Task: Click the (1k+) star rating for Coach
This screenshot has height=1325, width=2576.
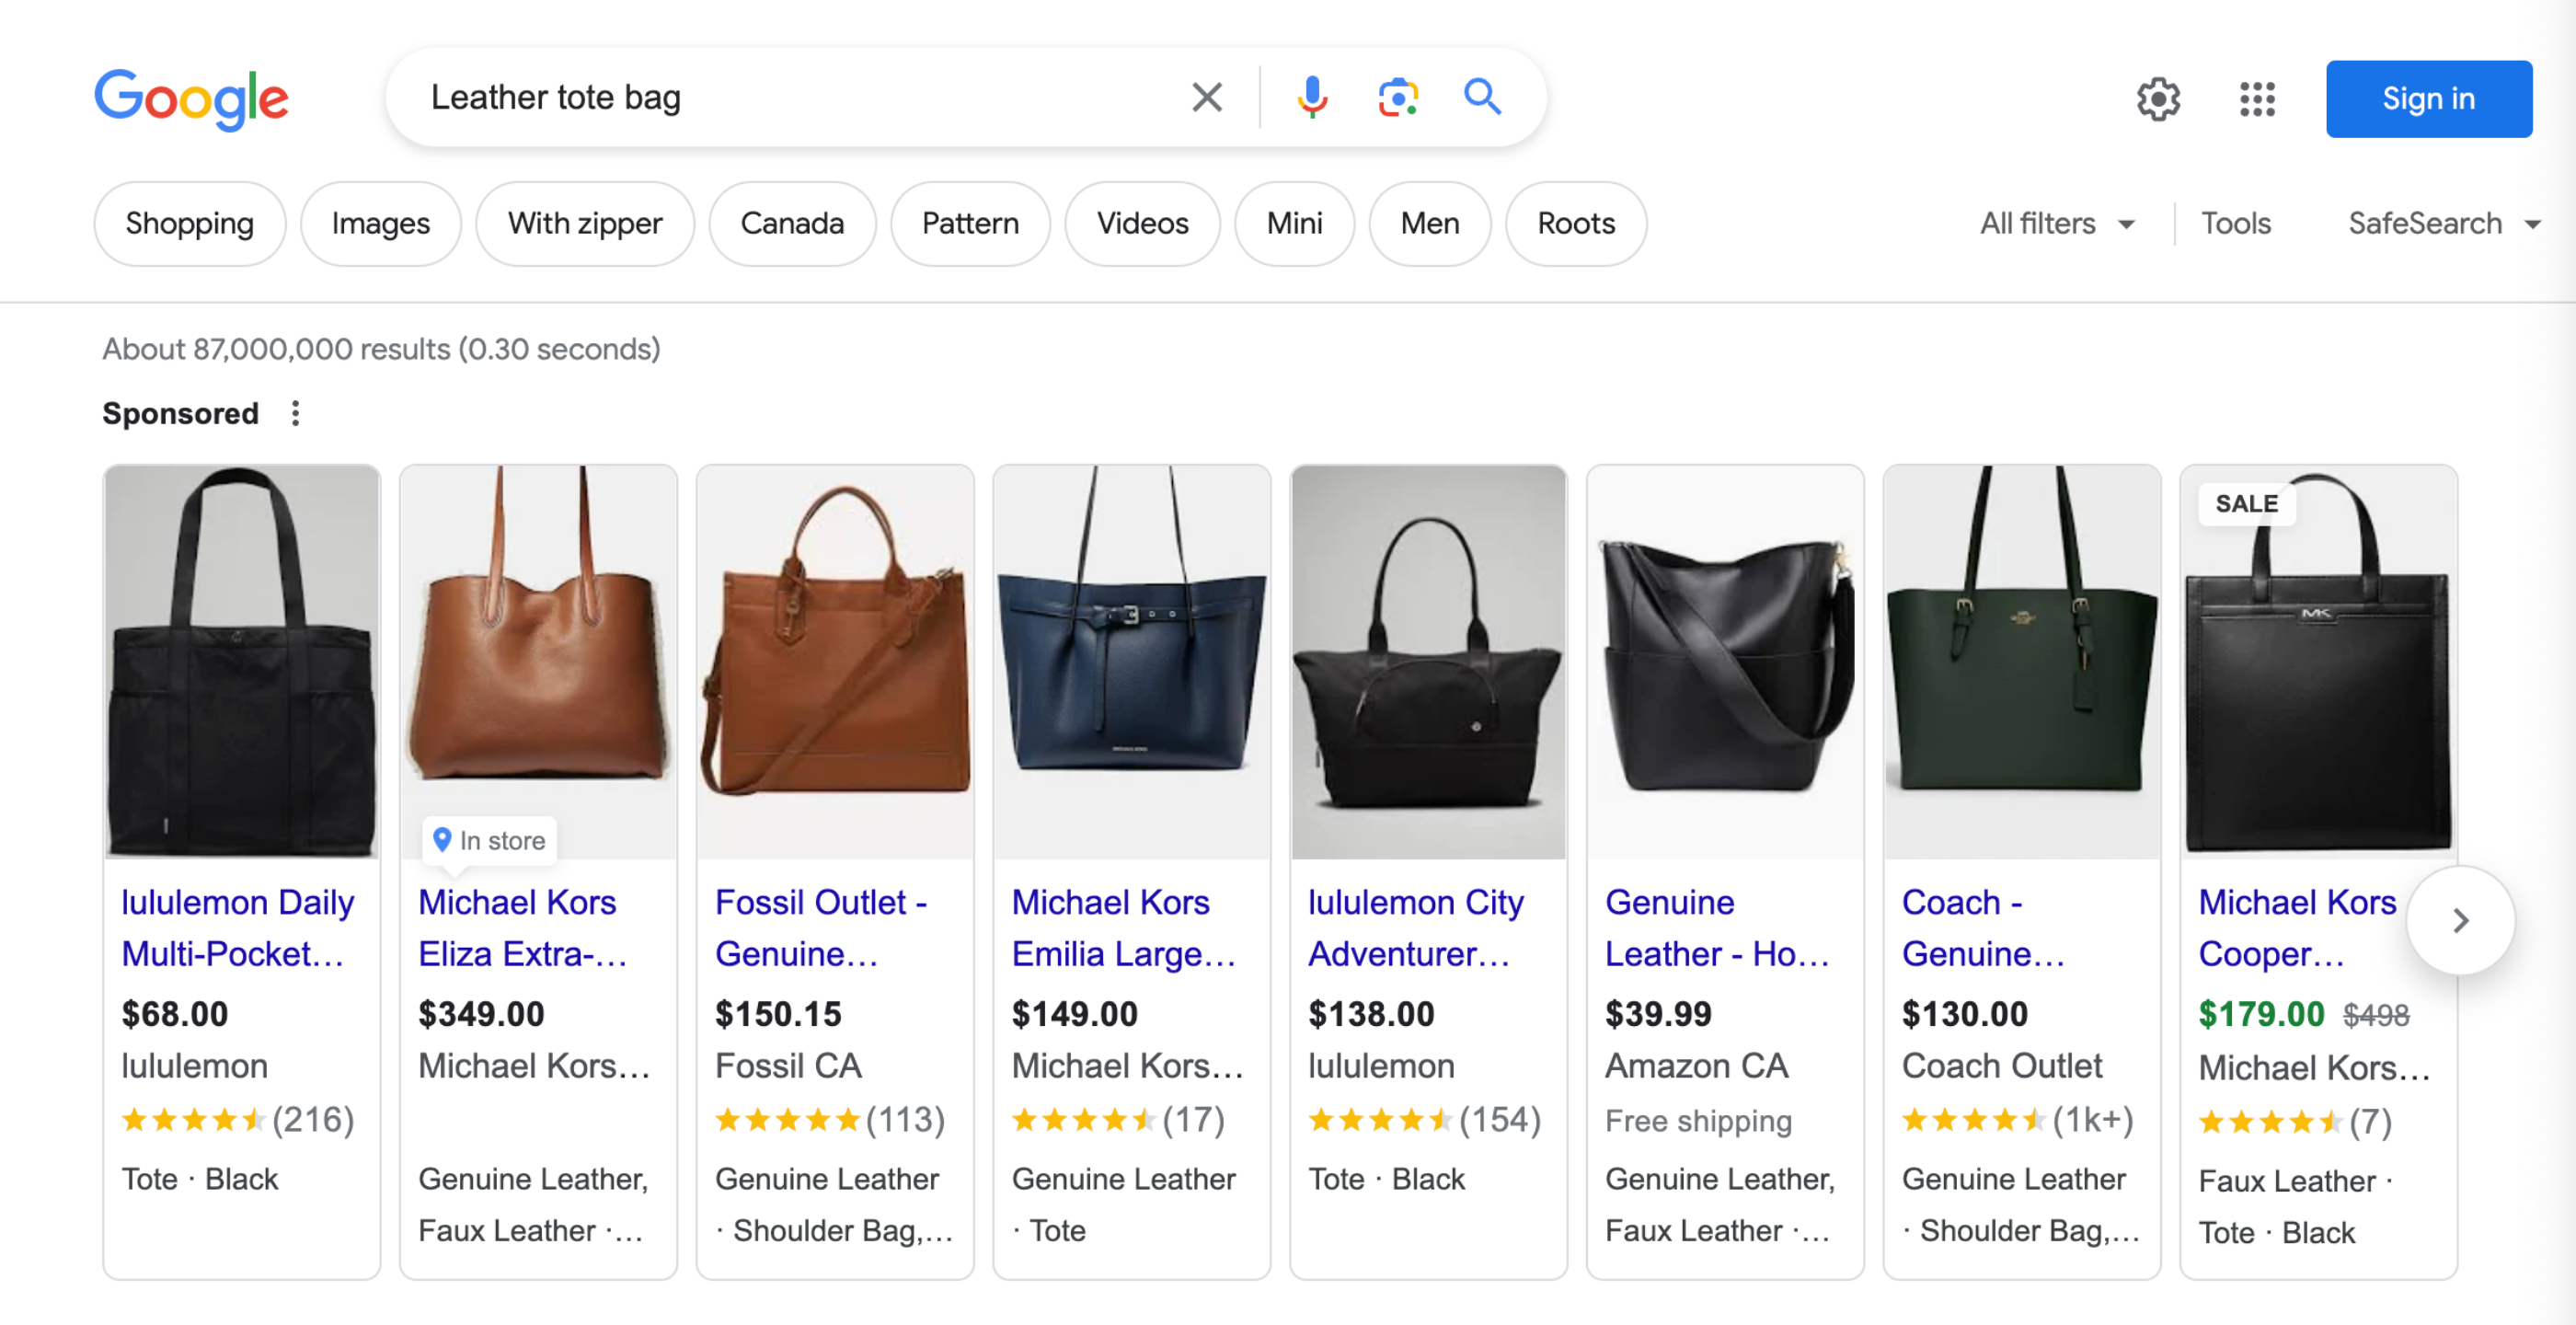Action: 2016,1119
